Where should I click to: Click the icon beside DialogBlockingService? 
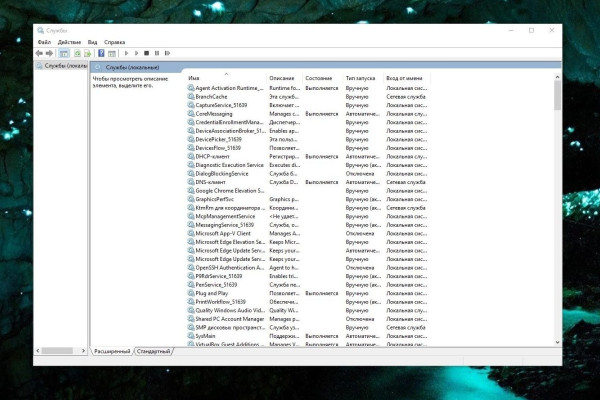pos(191,173)
